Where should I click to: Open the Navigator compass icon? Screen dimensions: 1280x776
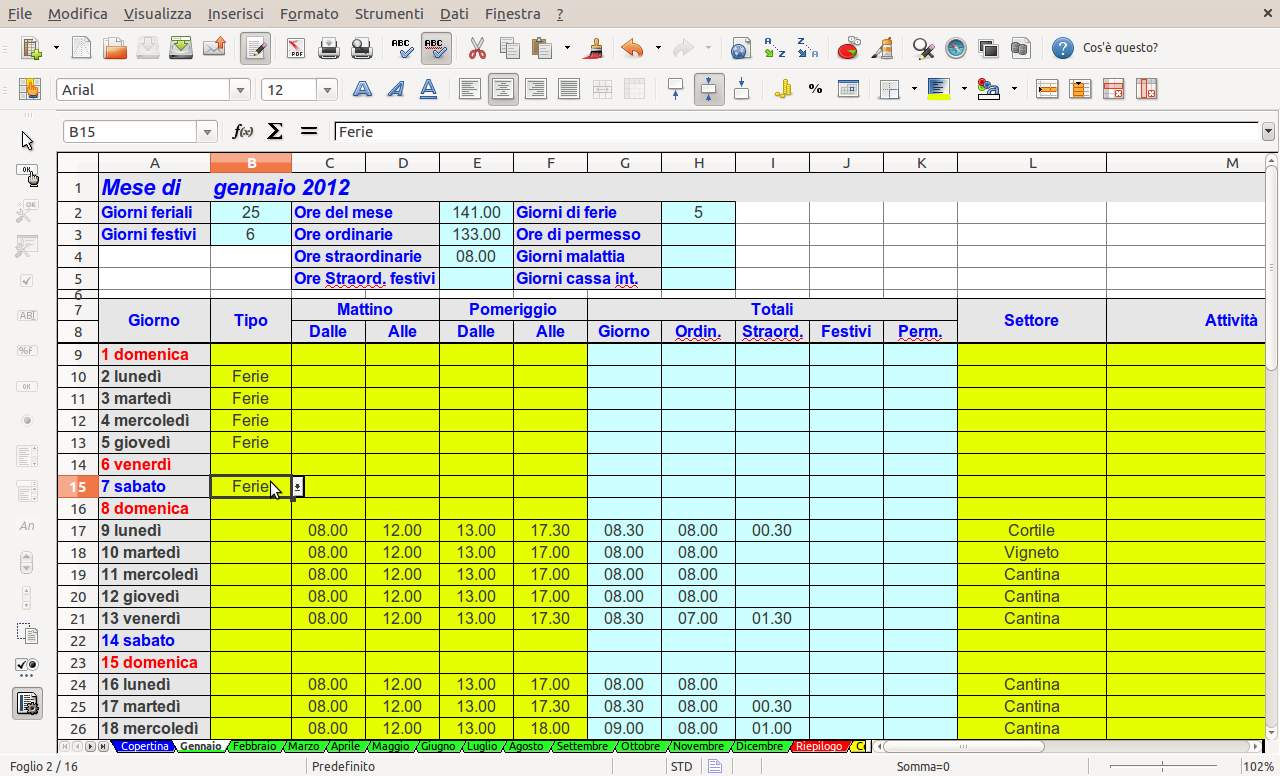956,48
